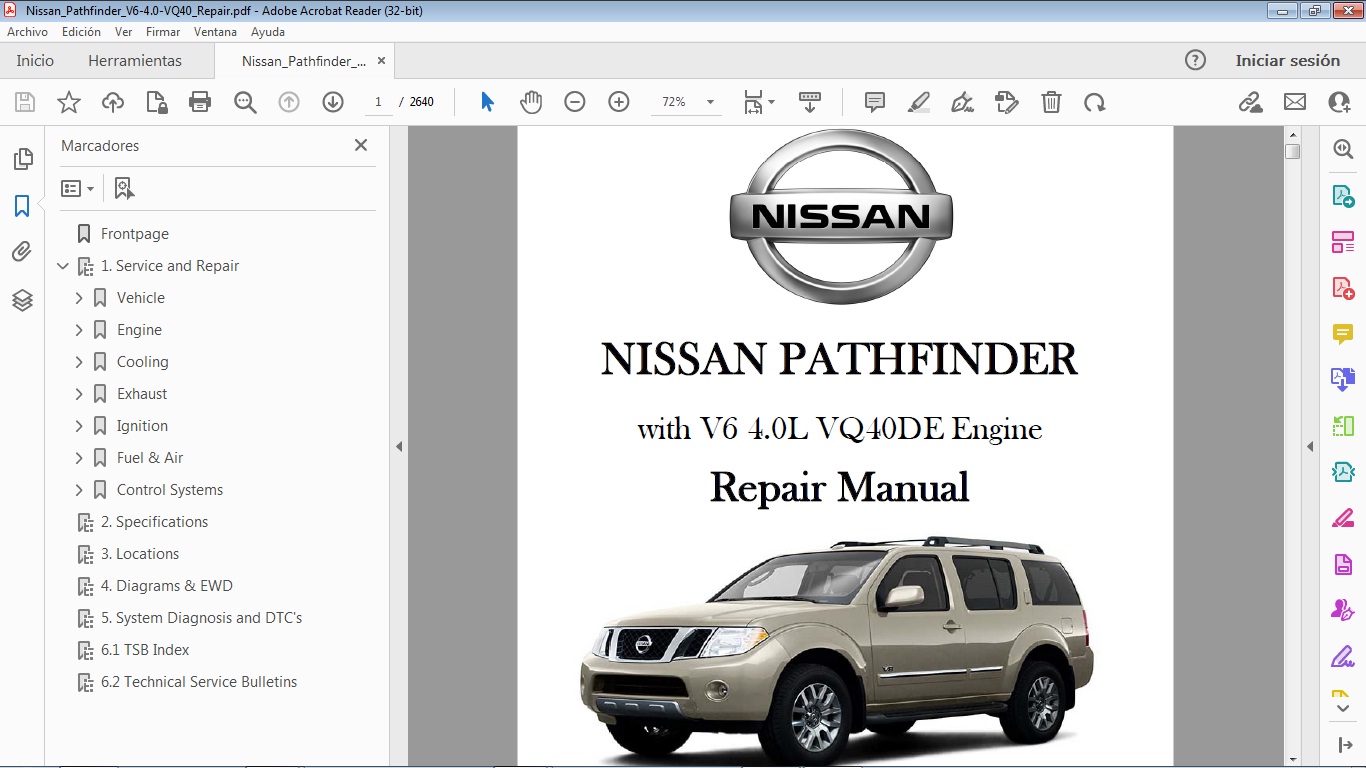
Task: Open the 4. Diagrams & EWD bookmark
Action: pyautogui.click(x=167, y=586)
